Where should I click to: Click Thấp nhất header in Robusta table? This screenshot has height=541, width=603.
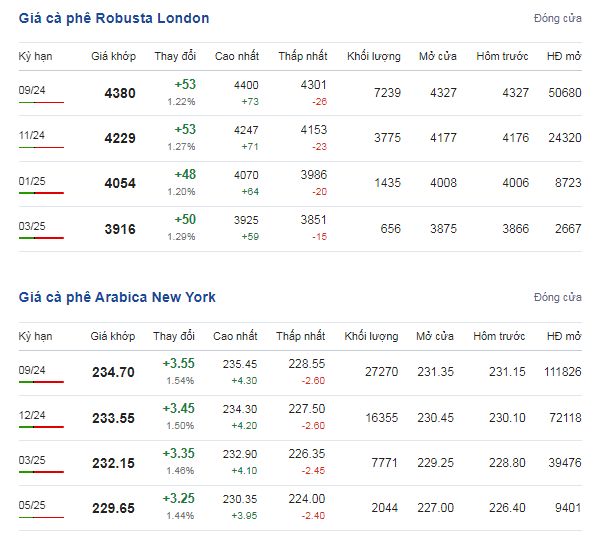pos(303,56)
